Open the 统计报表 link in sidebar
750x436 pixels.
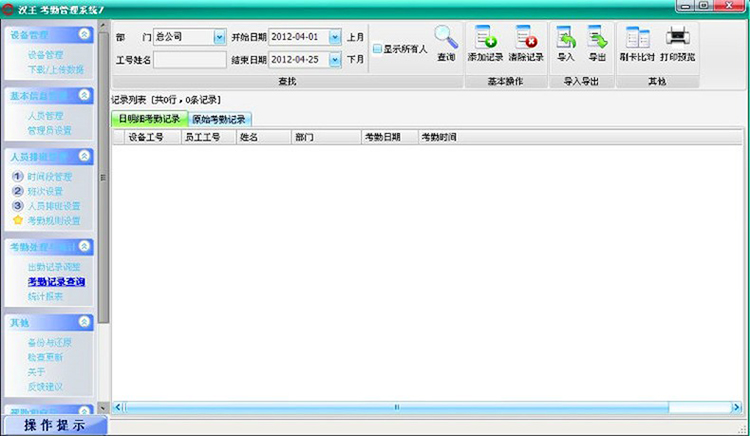(x=45, y=296)
